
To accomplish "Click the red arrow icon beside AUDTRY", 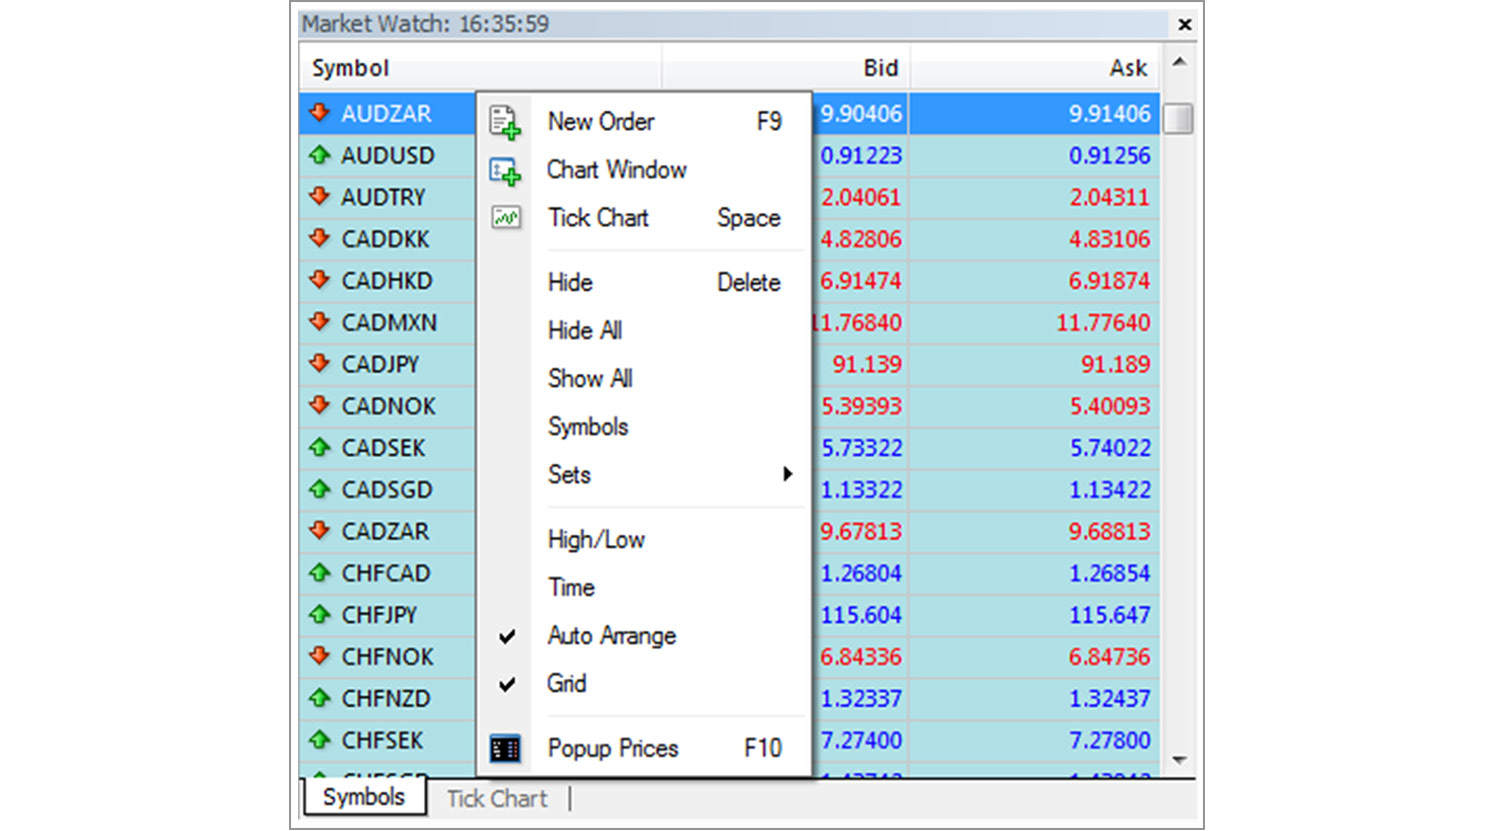I will [x=320, y=197].
